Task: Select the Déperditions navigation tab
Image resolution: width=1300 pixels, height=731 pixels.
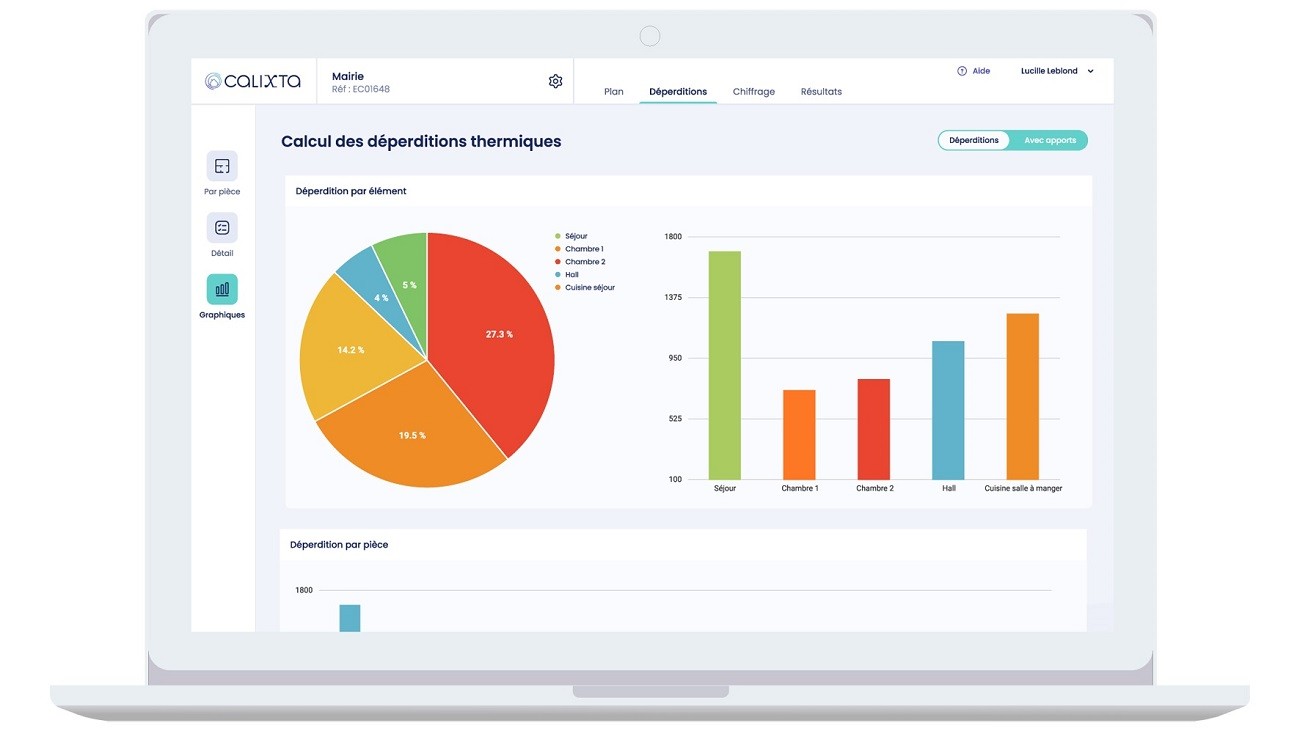Action: pyautogui.click(x=678, y=91)
